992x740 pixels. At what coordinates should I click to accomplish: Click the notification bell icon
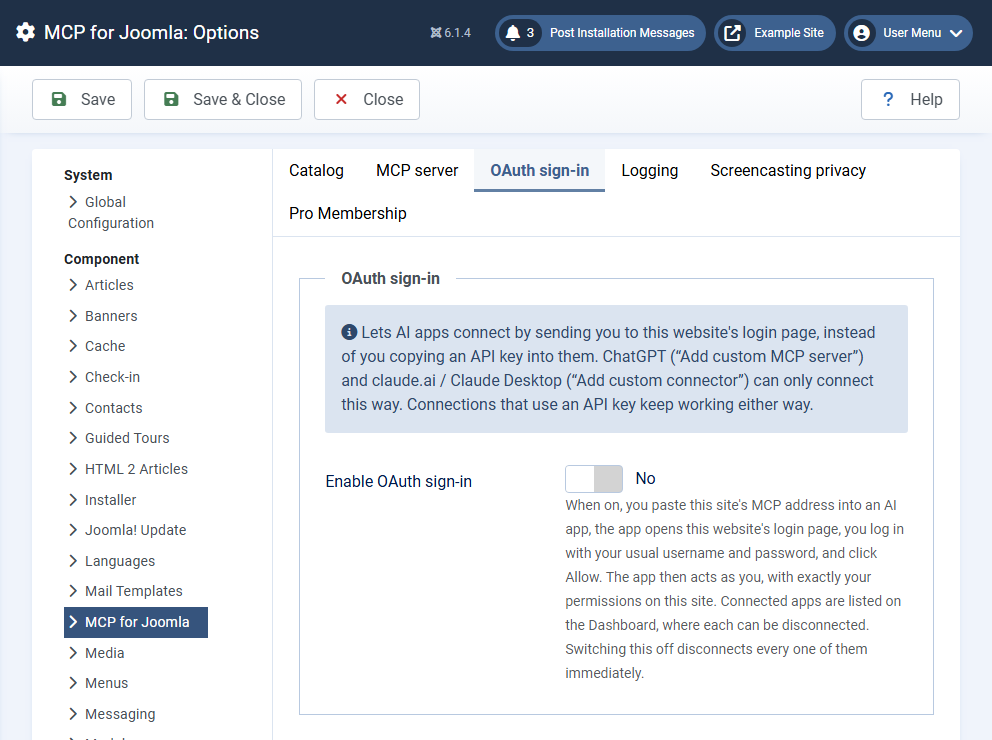(x=513, y=33)
